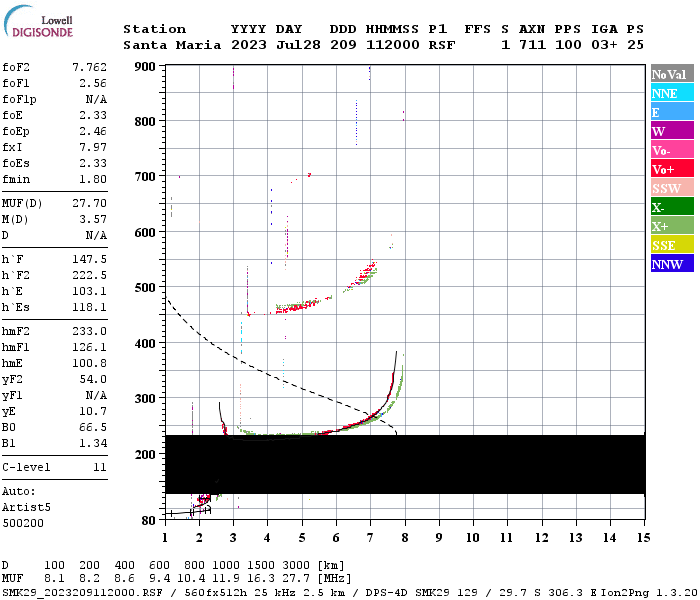Click the SSE yellow legend swatch
Image resolution: width=700 pixels, height=600 pixels.
click(x=672, y=244)
